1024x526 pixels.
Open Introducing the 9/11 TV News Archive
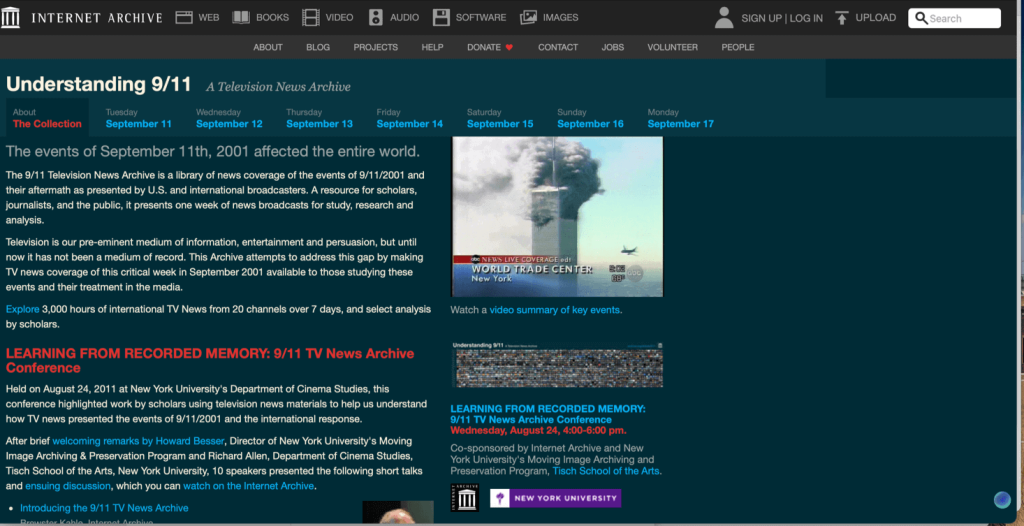tap(104, 508)
